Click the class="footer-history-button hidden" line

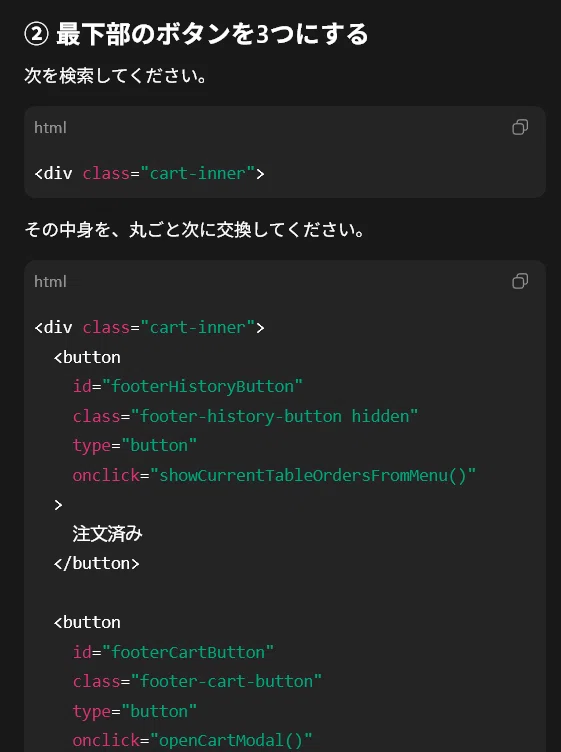click(245, 416)
